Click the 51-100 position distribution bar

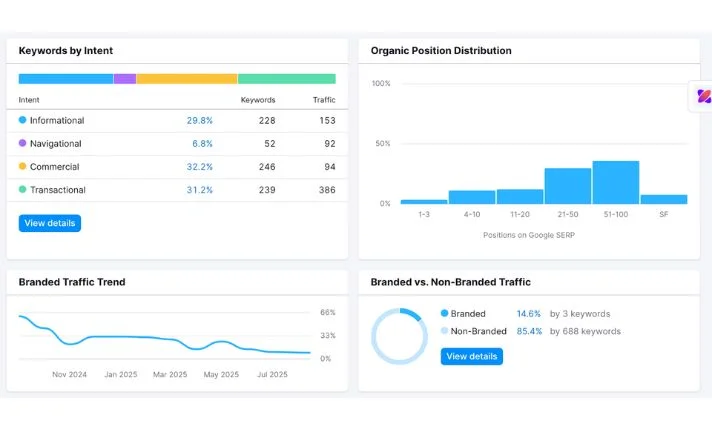click(615, 183)
